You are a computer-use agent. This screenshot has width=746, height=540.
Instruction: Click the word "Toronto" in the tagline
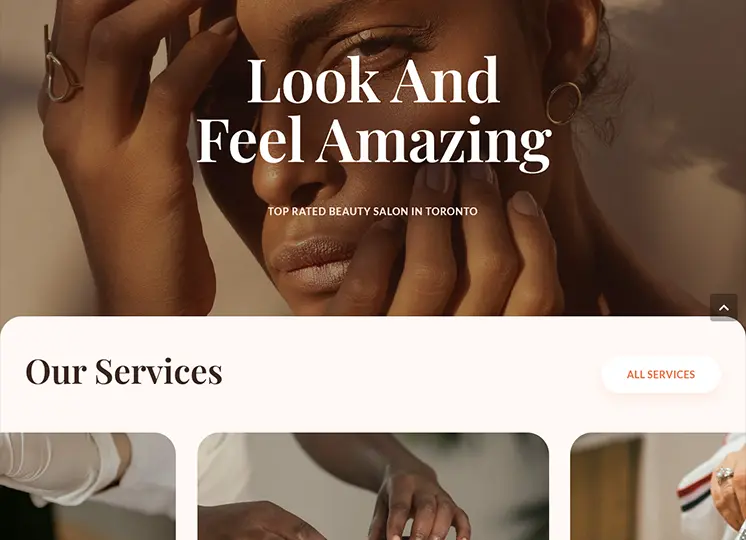pos(451,211)
